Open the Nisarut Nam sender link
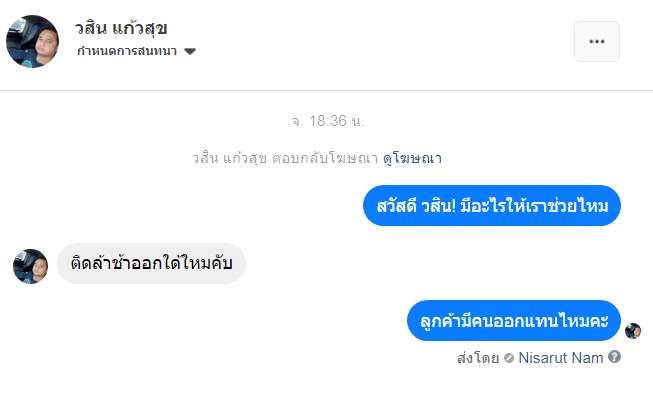Image resolution: width=653 pixels, height=420 pixels. coord(560,357)
